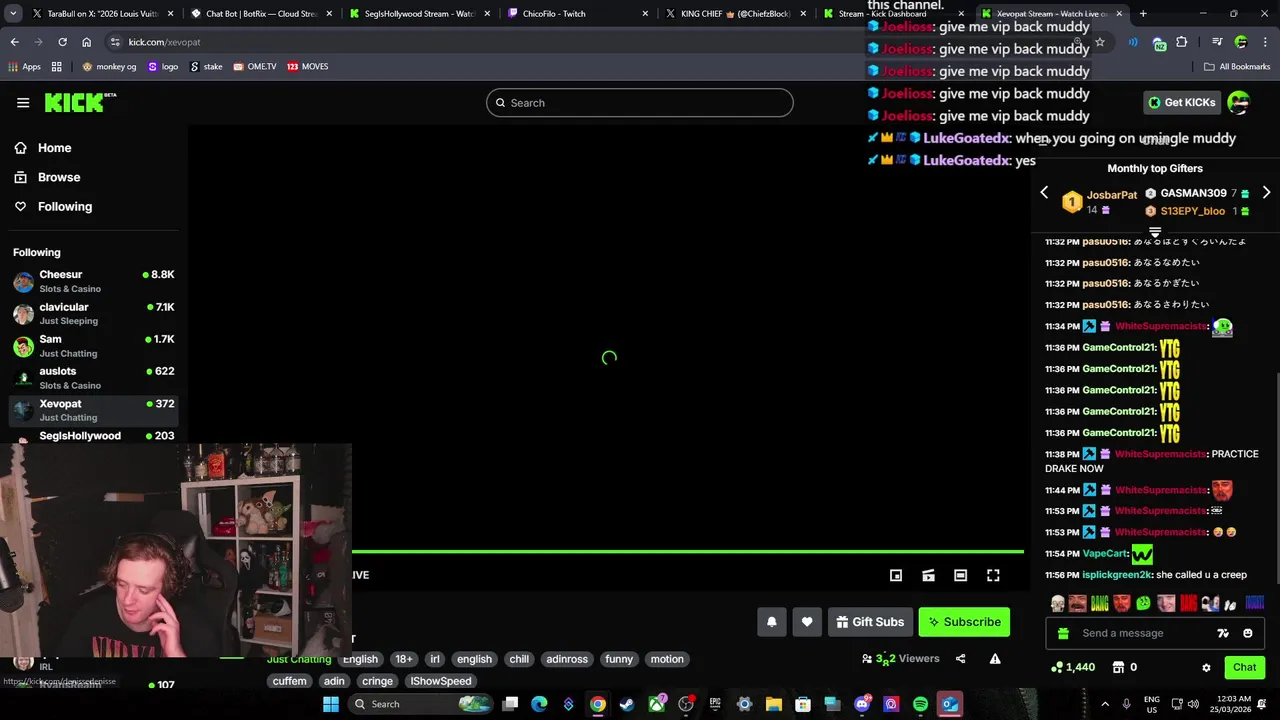Open the Cheesur channel in Following list
1280x720 pixels.
[x=94, y=281]
